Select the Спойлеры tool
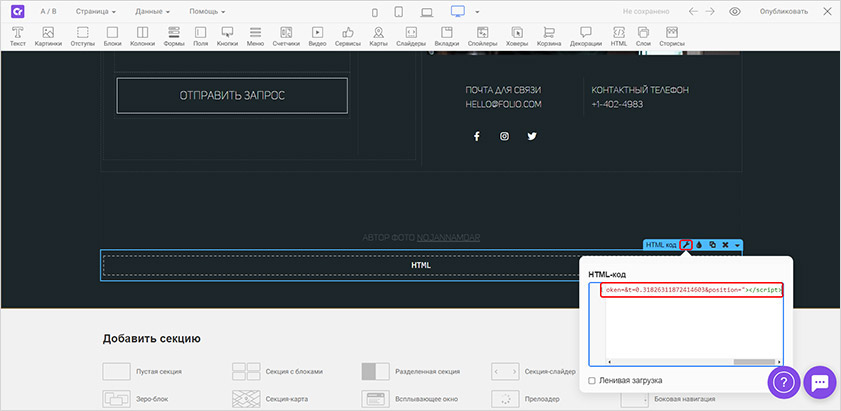The image size is (841, 411). tap(482, 36)
